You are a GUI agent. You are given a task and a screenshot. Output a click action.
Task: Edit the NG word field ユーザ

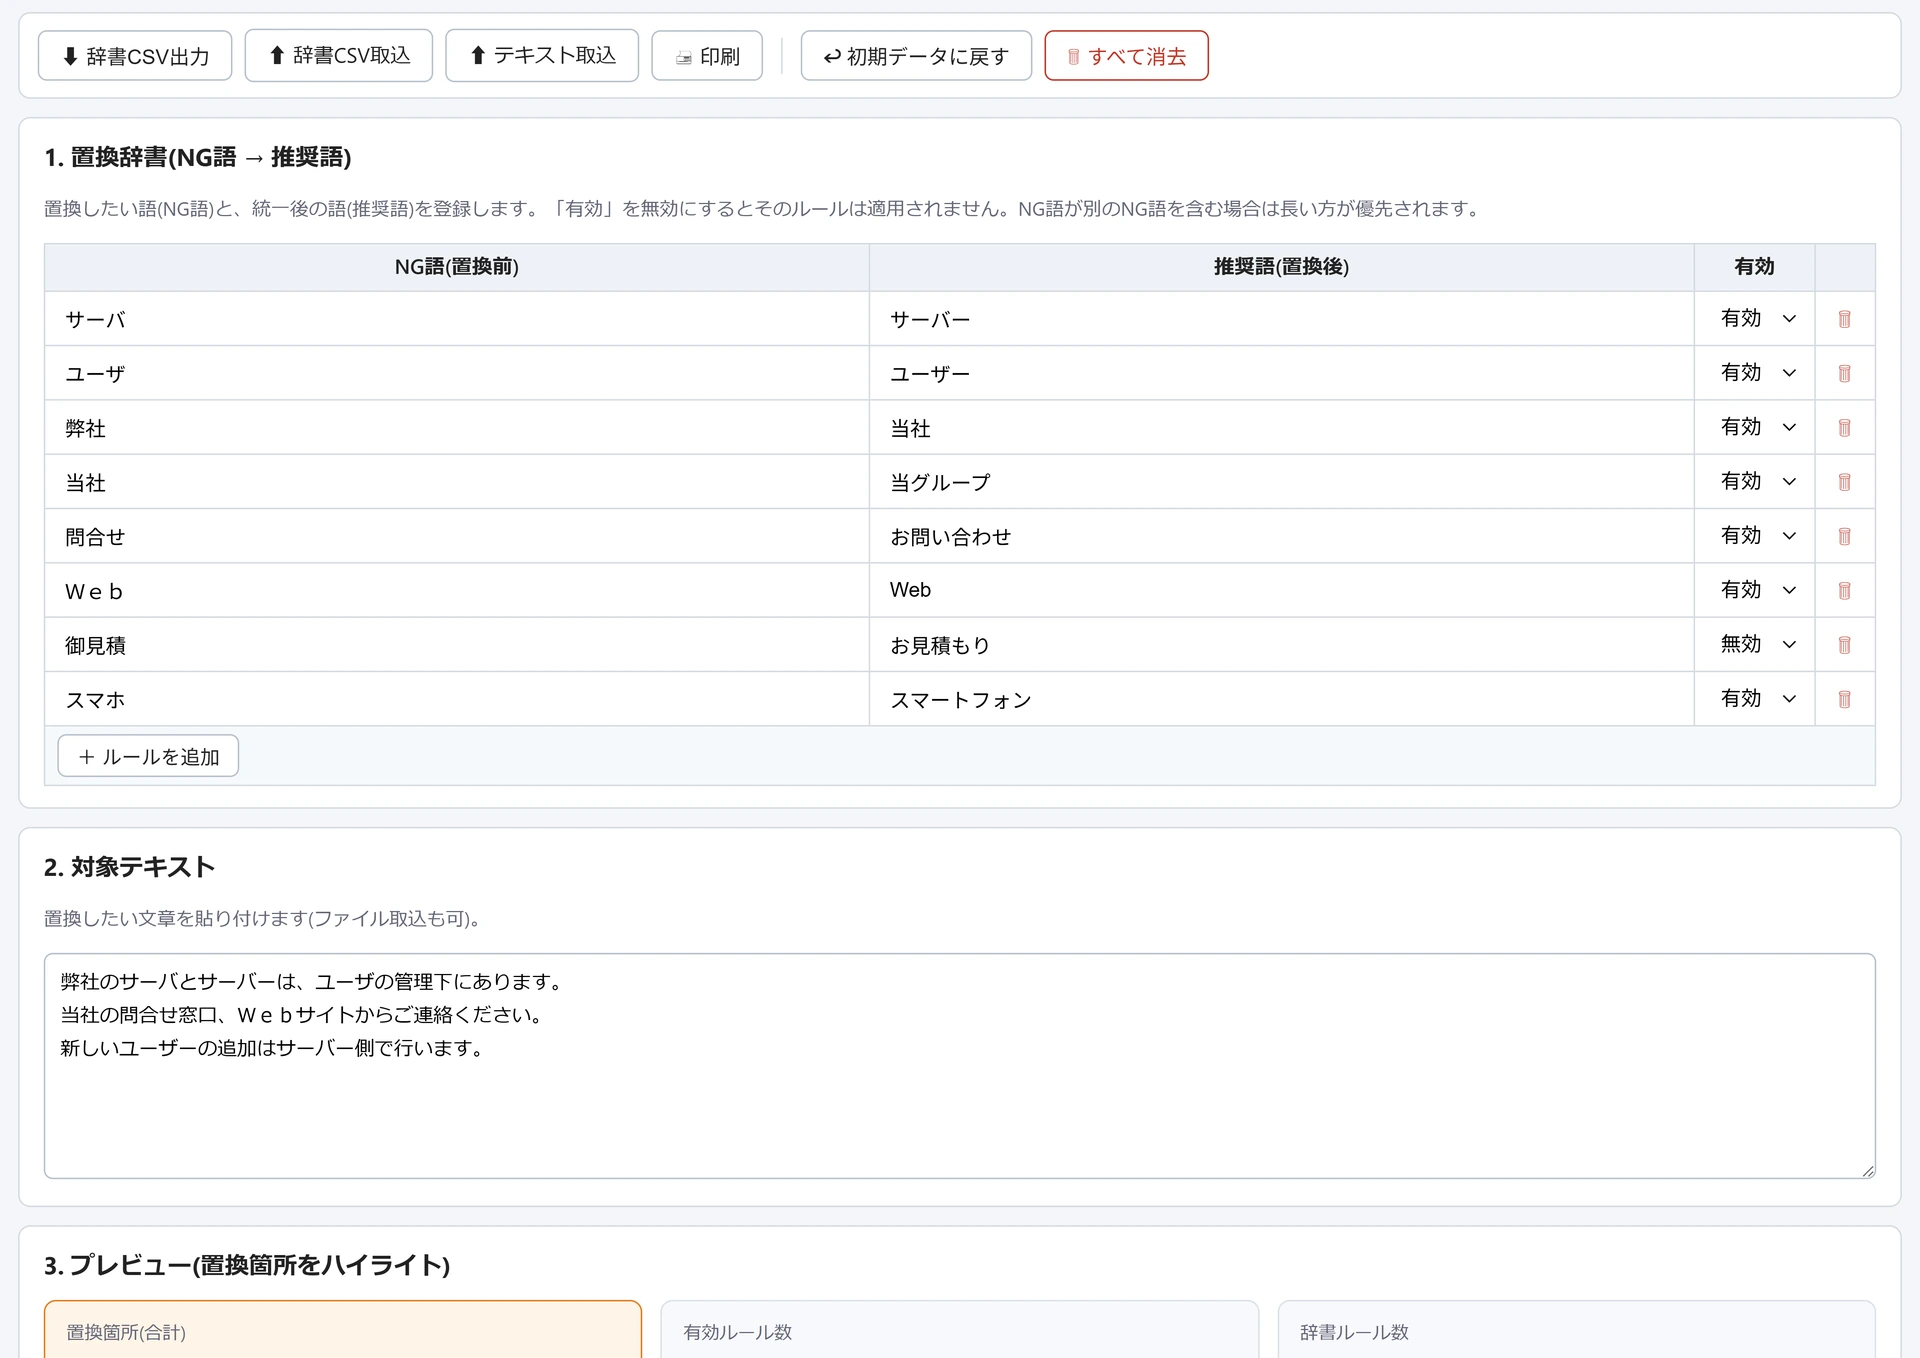coord(457,373)
